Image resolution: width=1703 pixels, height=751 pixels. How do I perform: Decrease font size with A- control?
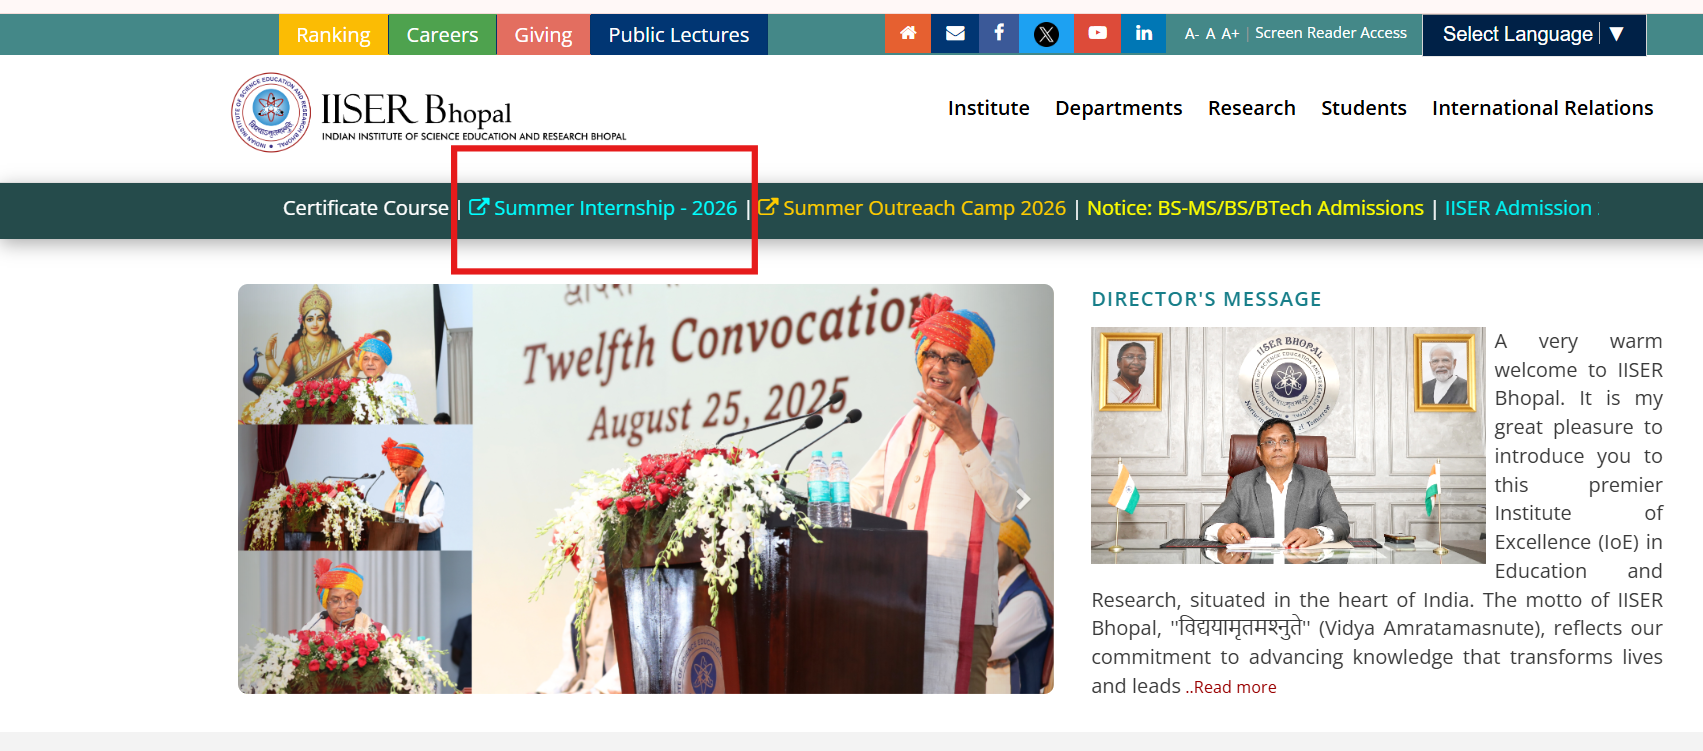pyautogui.click(x=1191, y=34)
